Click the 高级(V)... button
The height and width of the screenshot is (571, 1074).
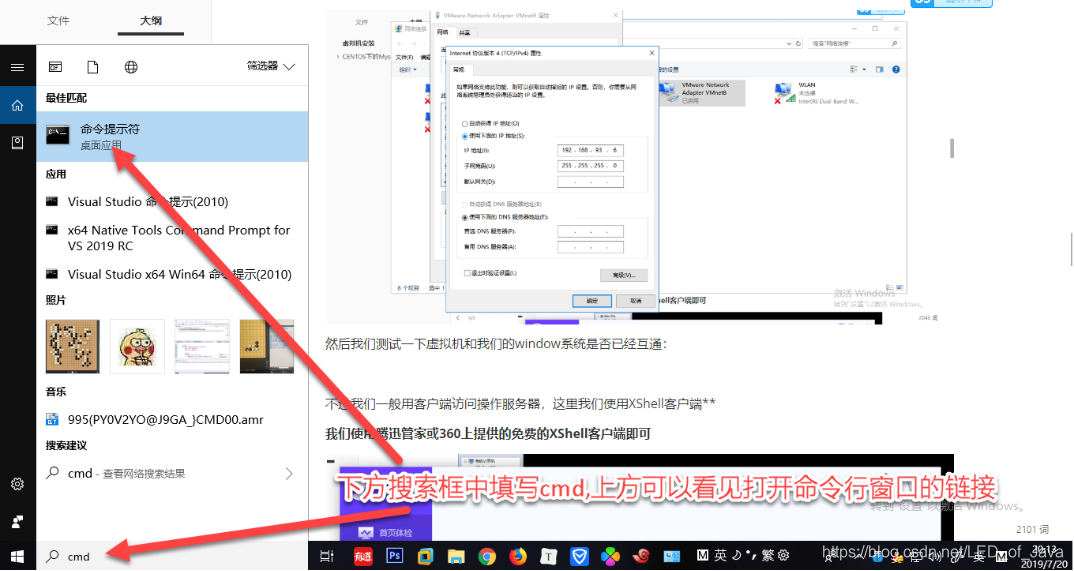(x=623, y=275)
